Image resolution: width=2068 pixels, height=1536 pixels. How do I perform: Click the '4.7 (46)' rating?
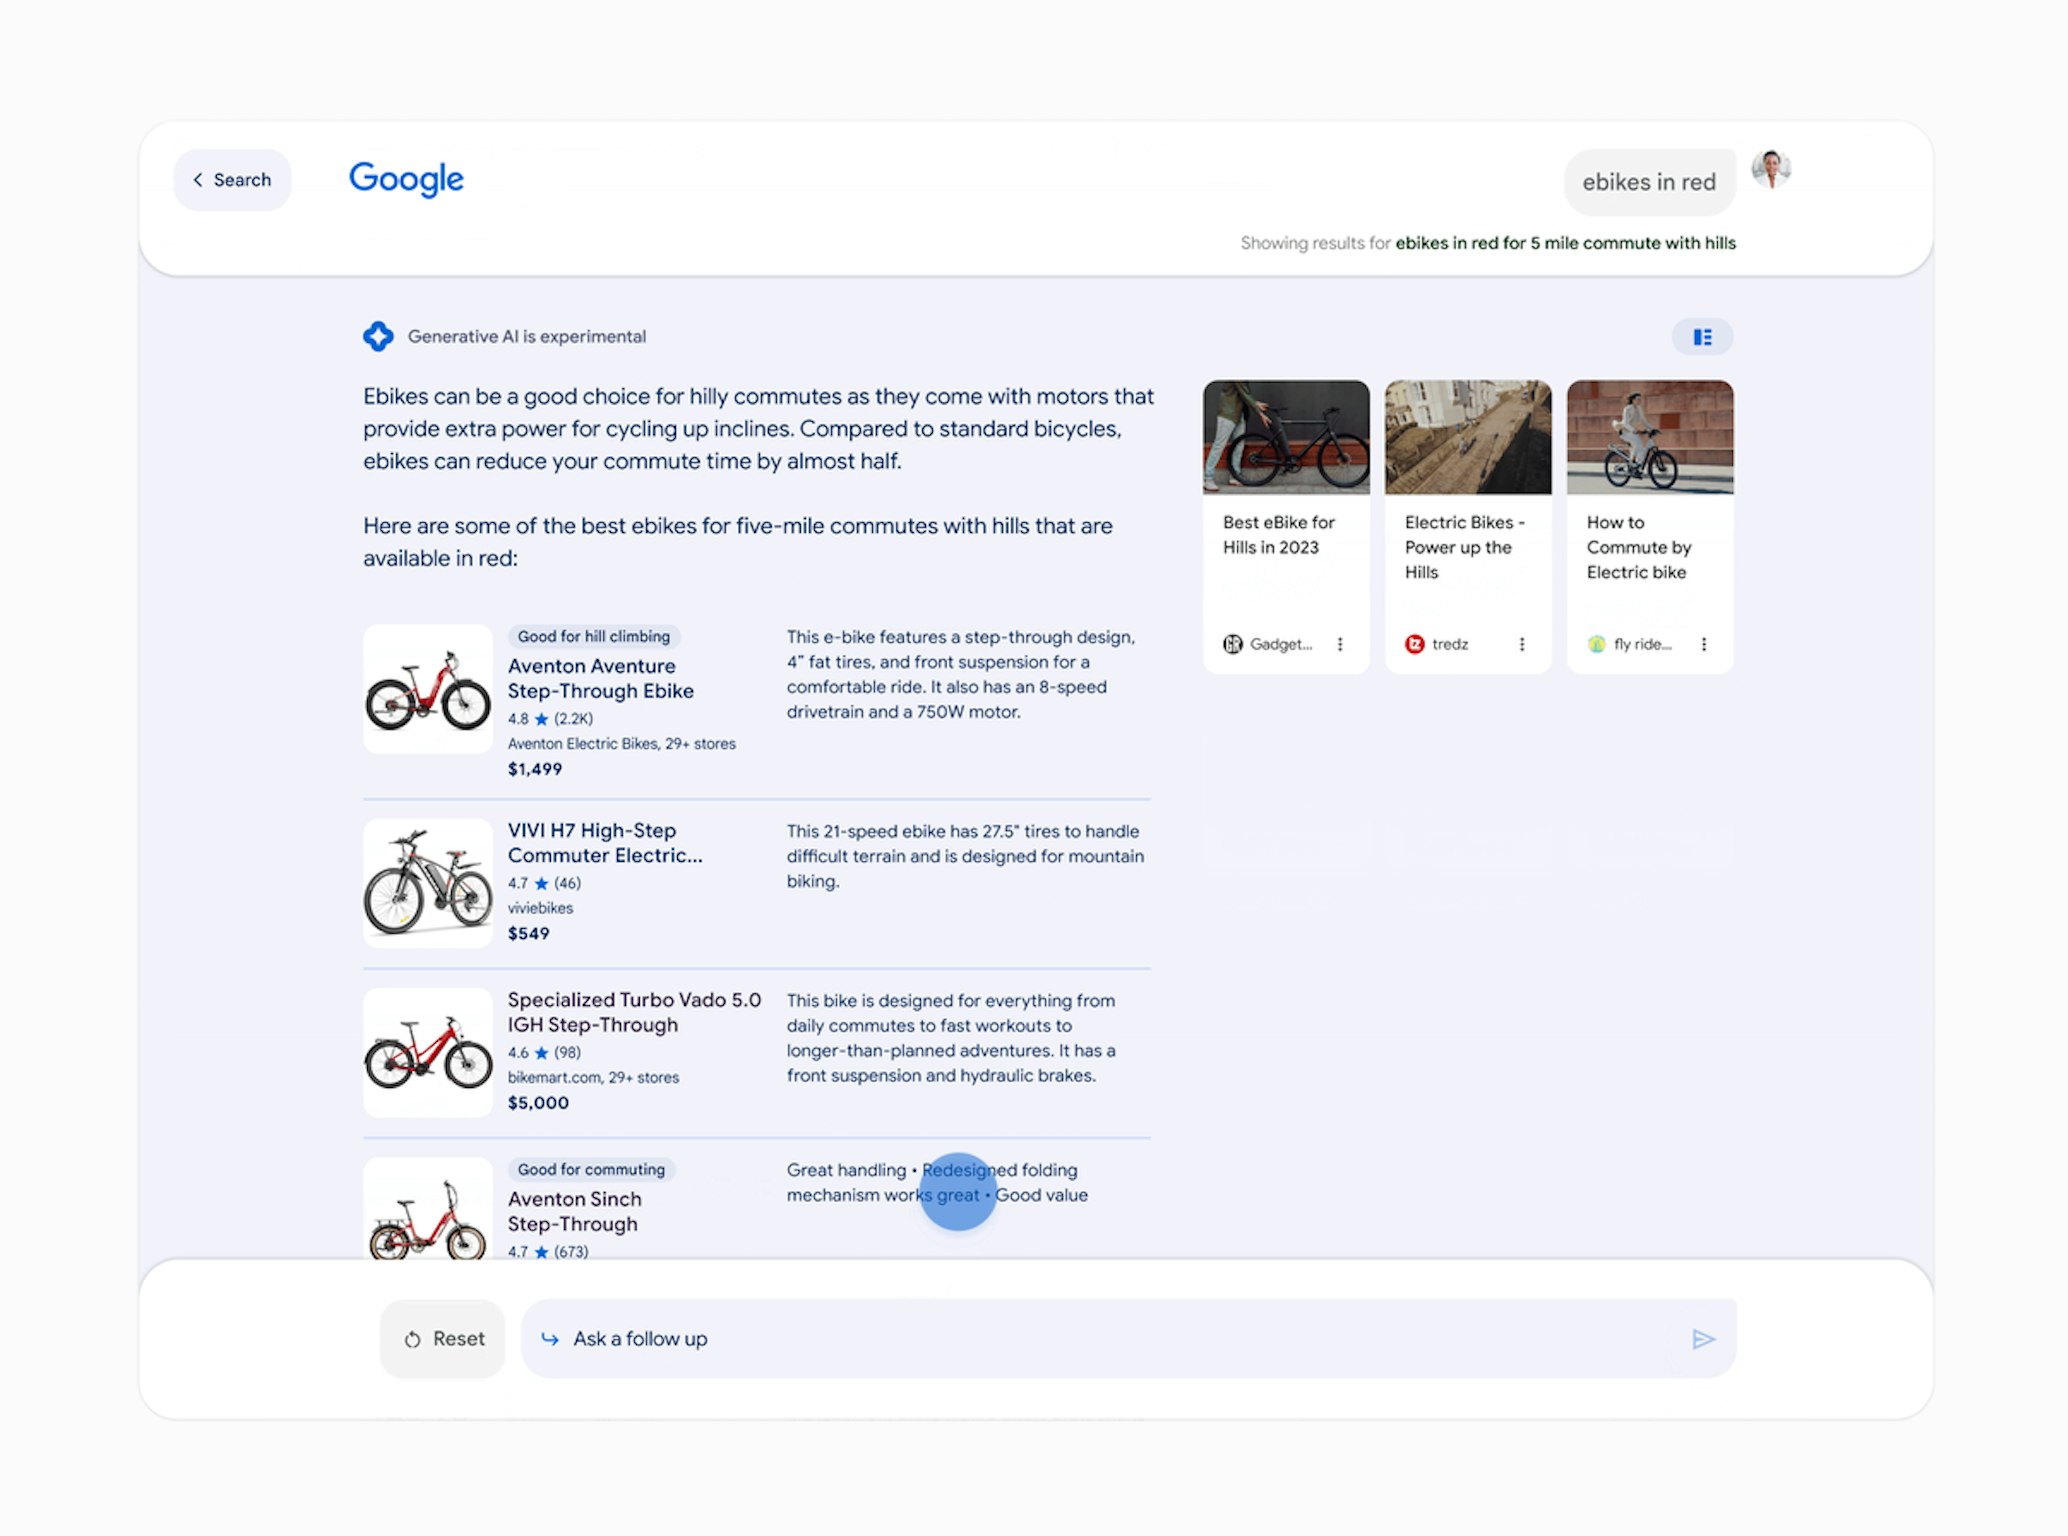(x=544, y=883)
